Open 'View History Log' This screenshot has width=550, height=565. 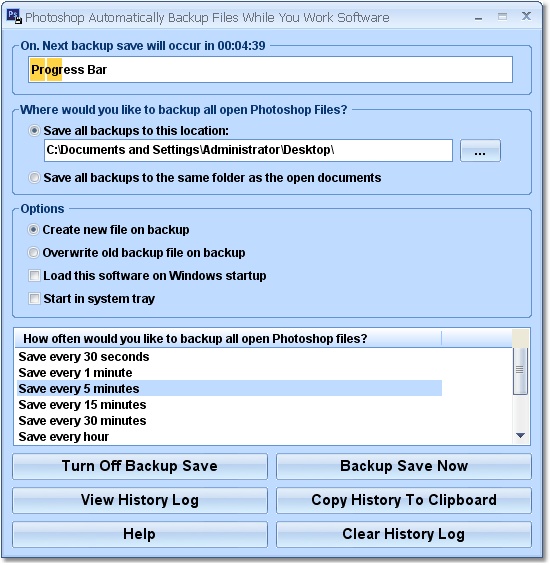click(140, 500)
